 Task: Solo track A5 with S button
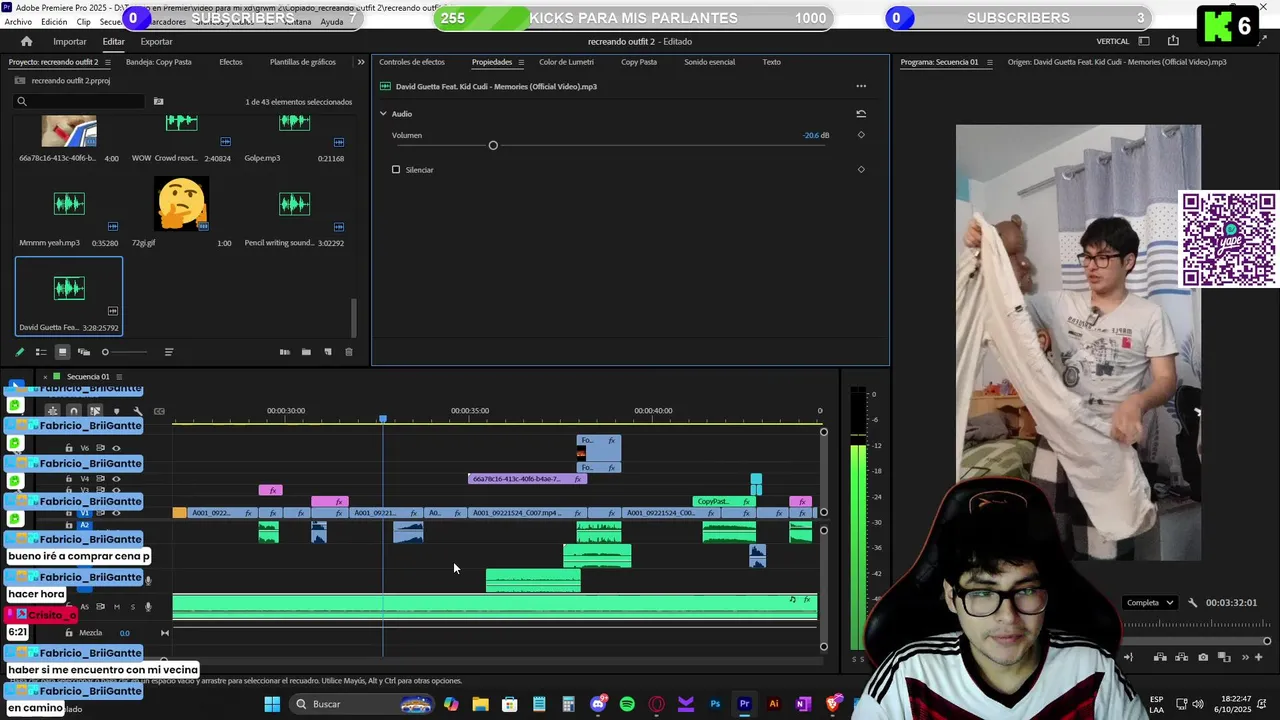point(132,606)
